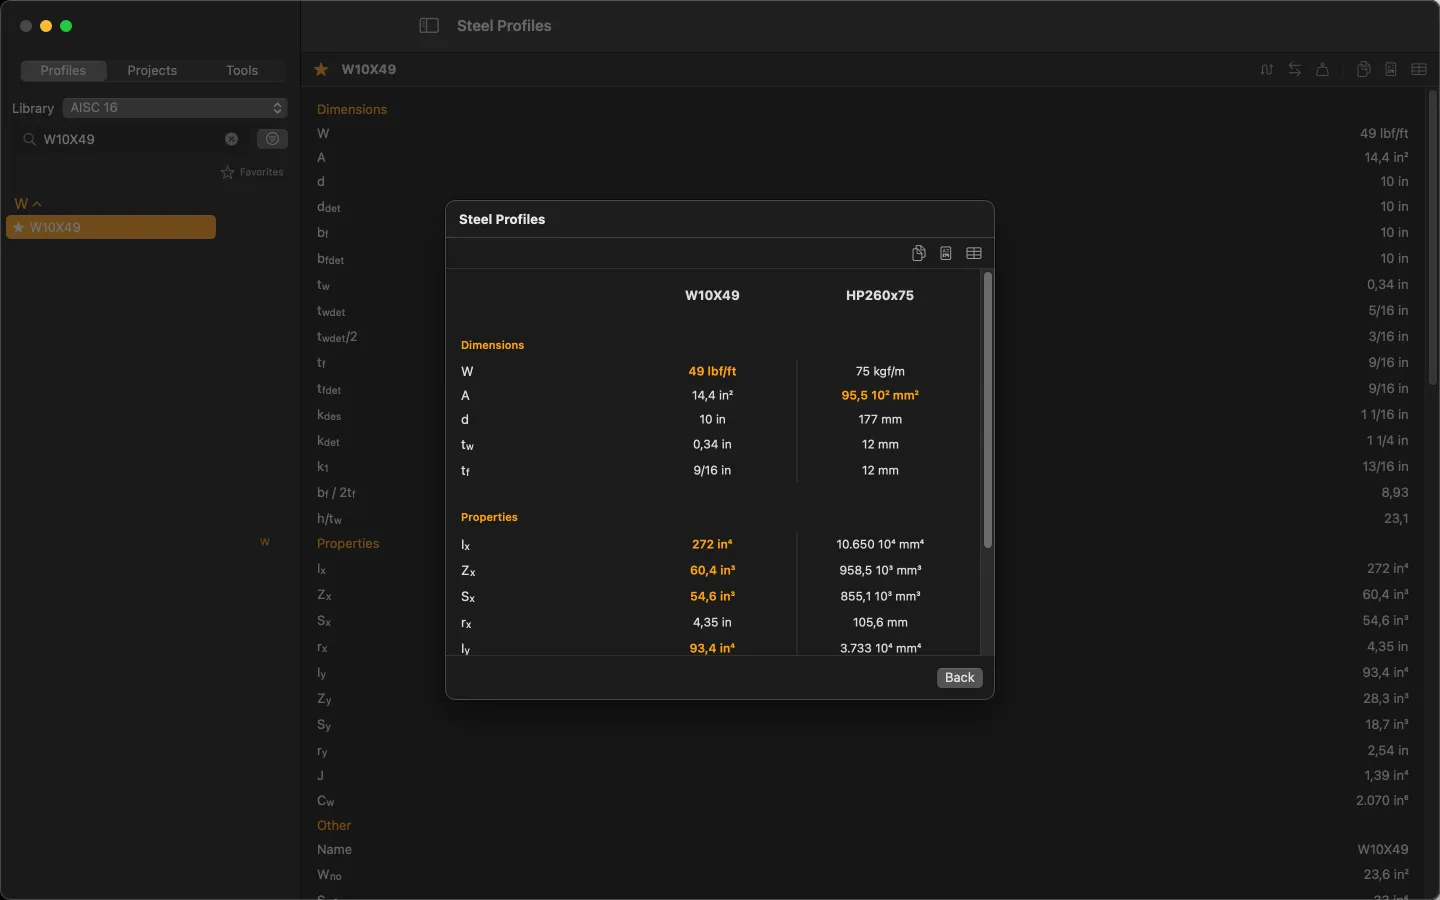Click the Other section heading in the main panel
Screen dimensions: 1440x900
[334, 825]
